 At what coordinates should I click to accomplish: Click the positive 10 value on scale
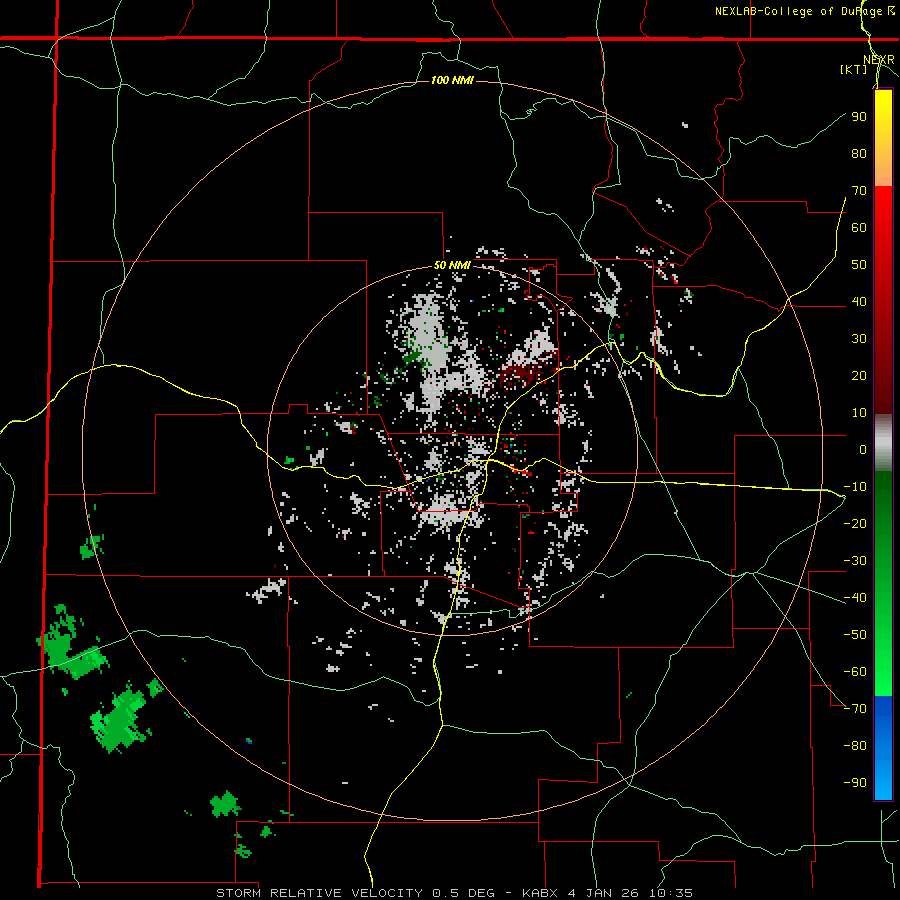tap(859, 413)
